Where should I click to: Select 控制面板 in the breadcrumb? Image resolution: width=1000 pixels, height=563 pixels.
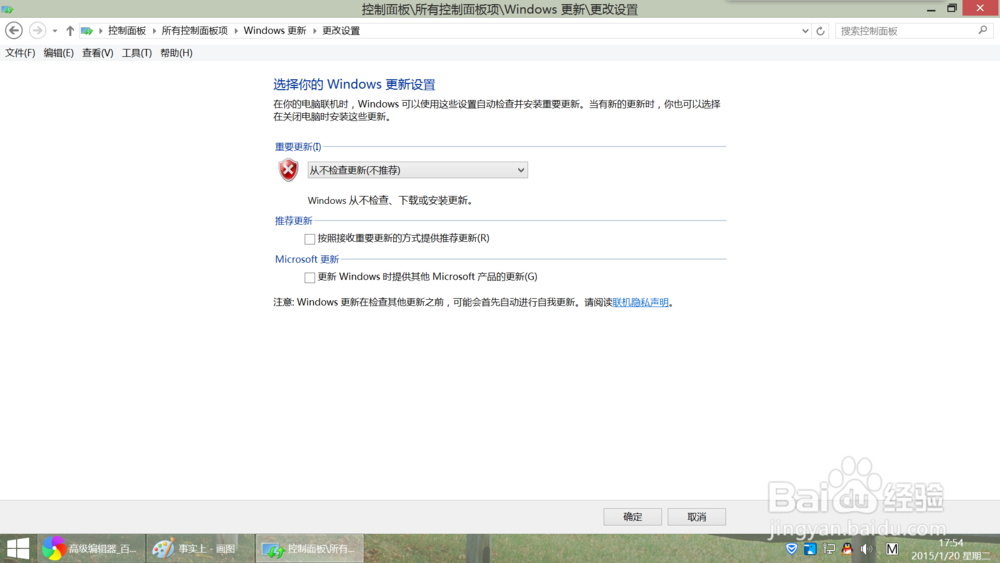click(127, 31)
